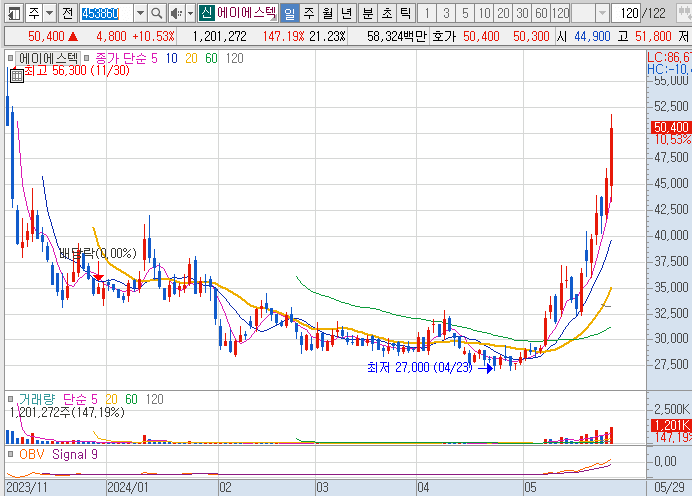Click the blue moving average 10 legend
692x496 pixels.
(172, 58)
